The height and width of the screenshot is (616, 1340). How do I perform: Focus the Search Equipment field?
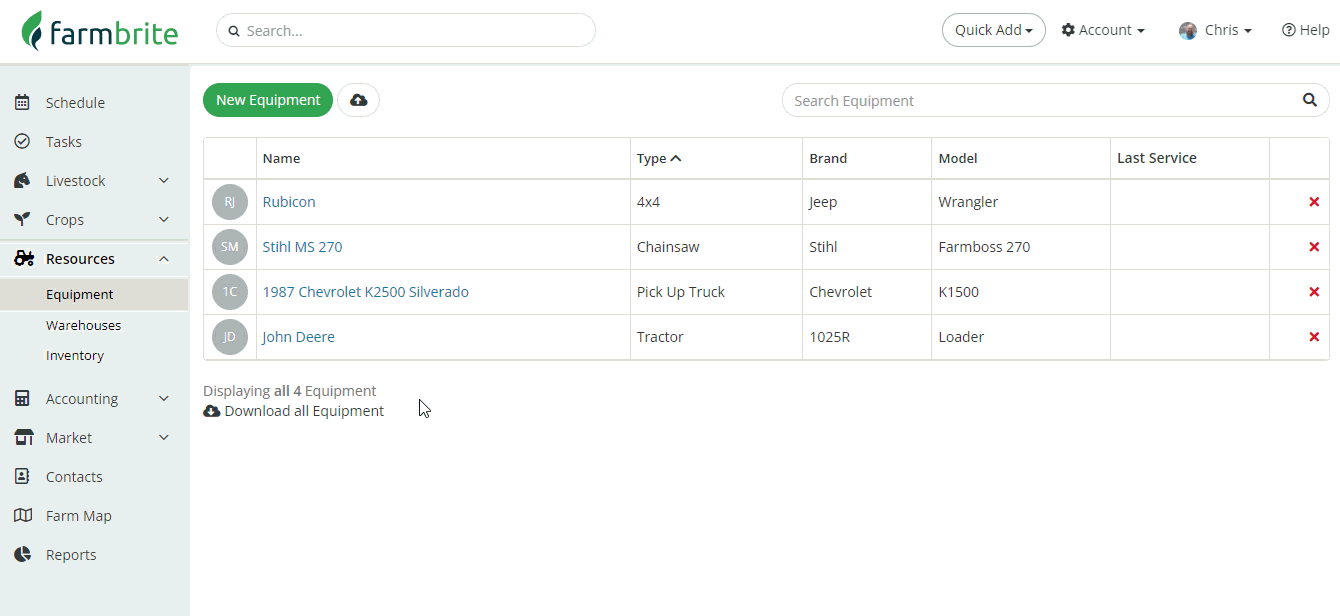click(x=1040, y=100)
